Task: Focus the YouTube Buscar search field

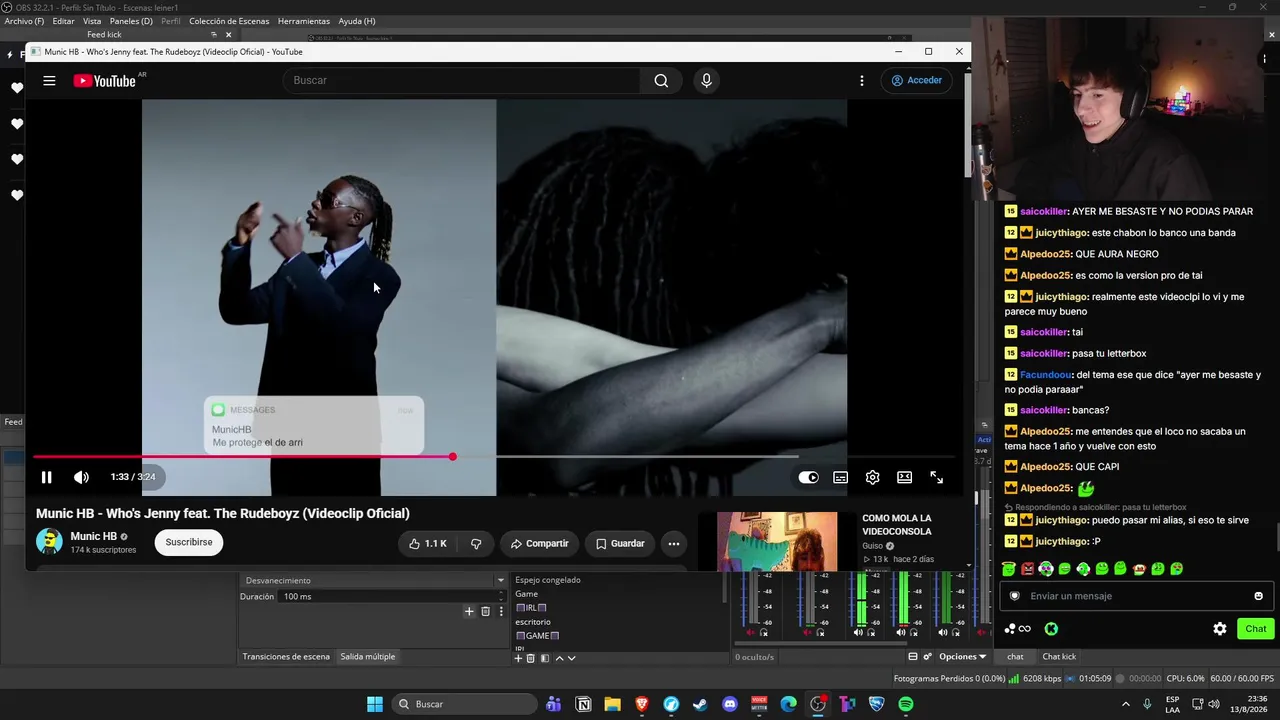Action: [x=462, y=80]
